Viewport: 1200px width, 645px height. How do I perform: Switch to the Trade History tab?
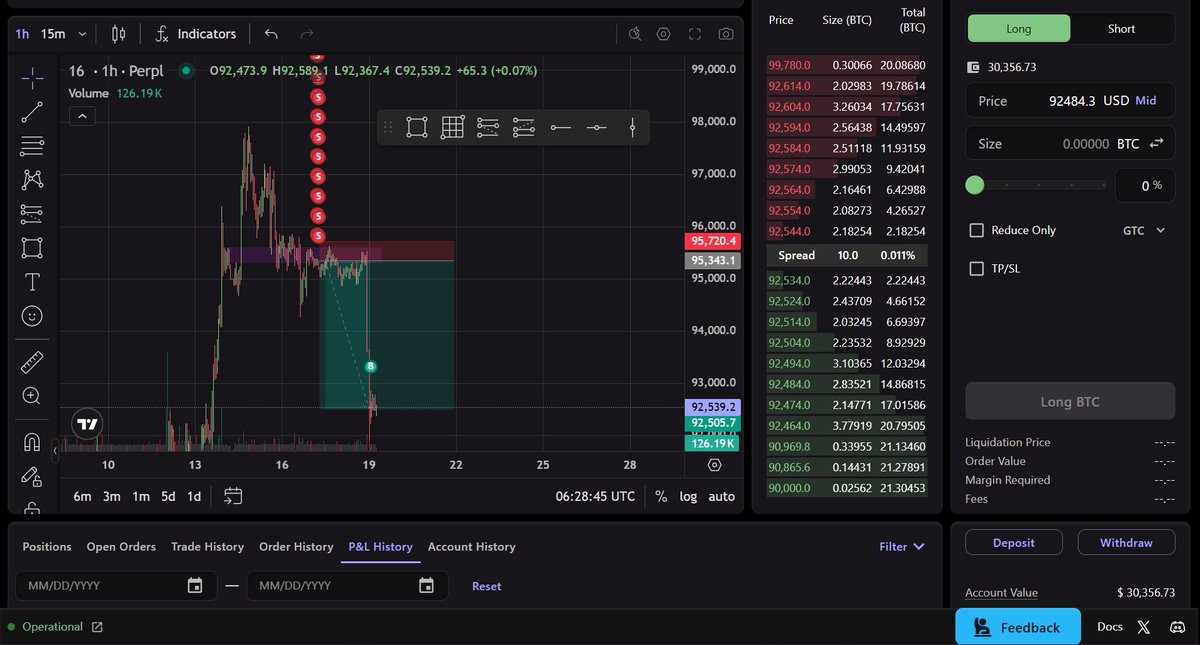[x=207, y=547]
